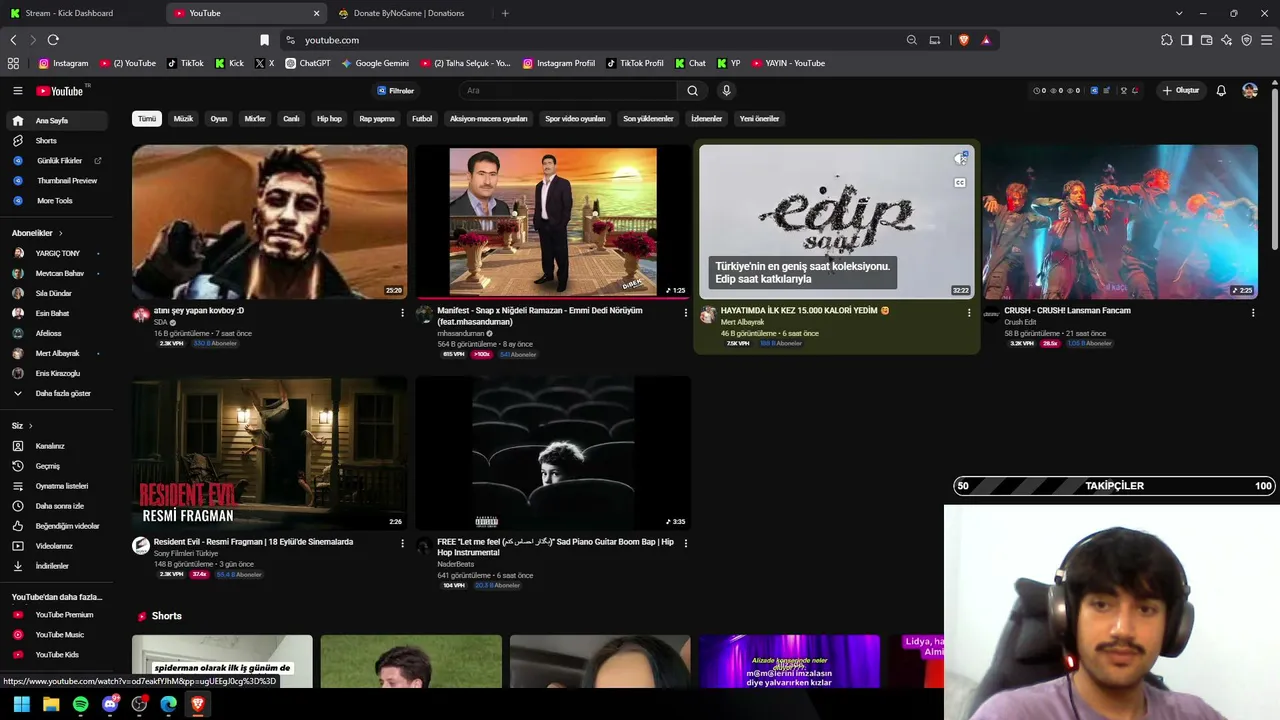
Task: Open browser extensions puzzle icon
Action: [1167, 40]
